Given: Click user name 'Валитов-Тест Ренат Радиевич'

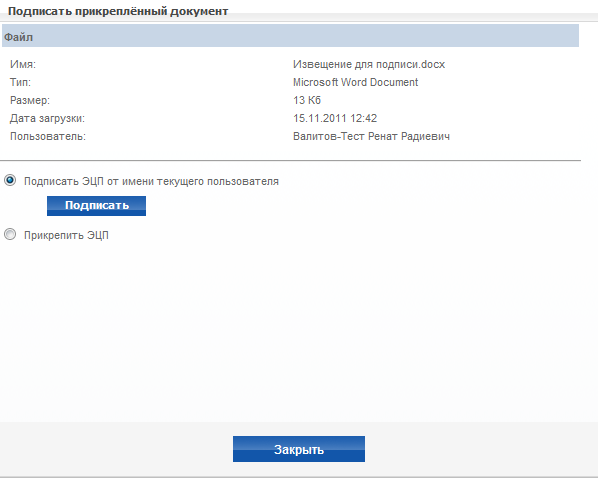Looking at the screenshot, I should pos(371,136).
